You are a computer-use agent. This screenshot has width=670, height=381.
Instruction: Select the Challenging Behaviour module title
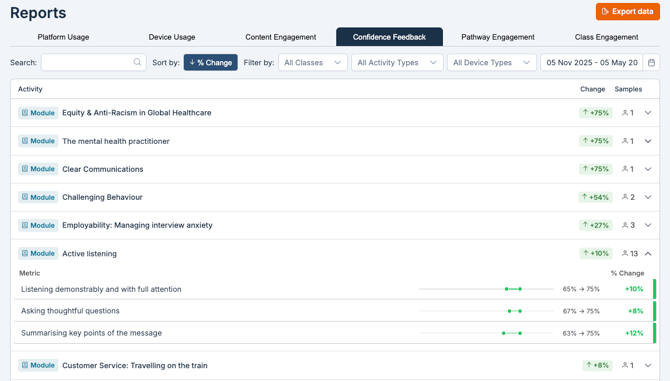[102, 197]
